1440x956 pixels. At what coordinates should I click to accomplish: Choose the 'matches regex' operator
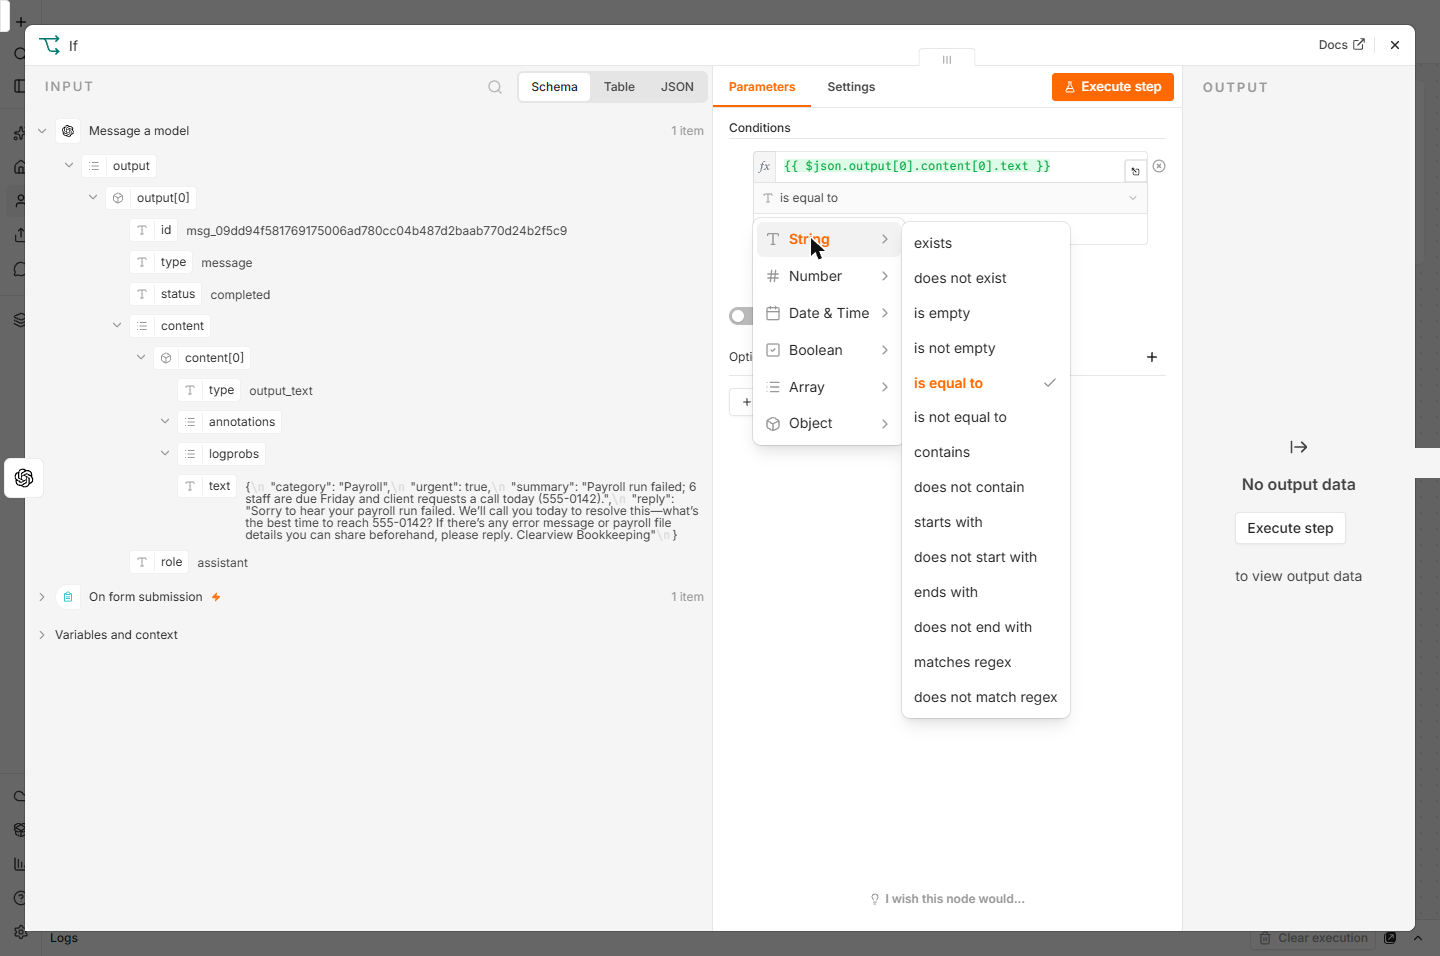986,662
